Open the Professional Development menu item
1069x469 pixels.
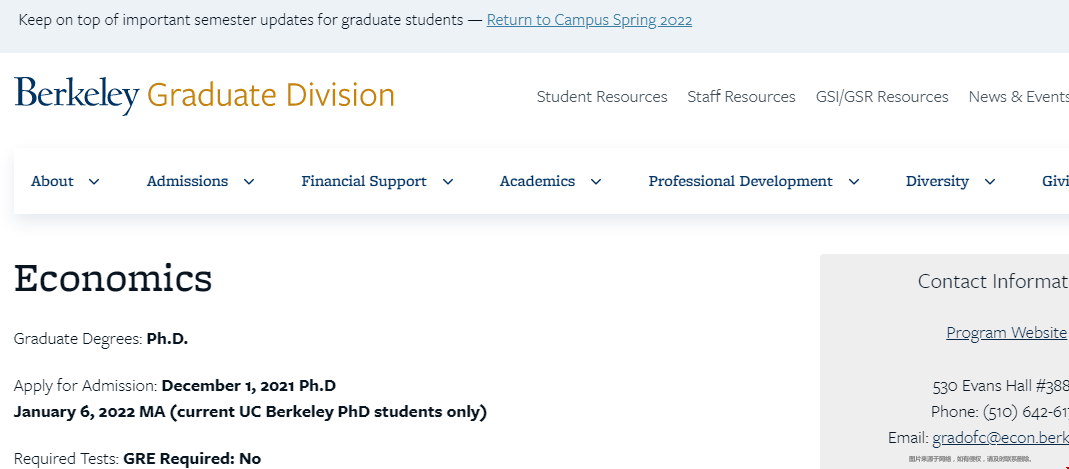point(740,181)
